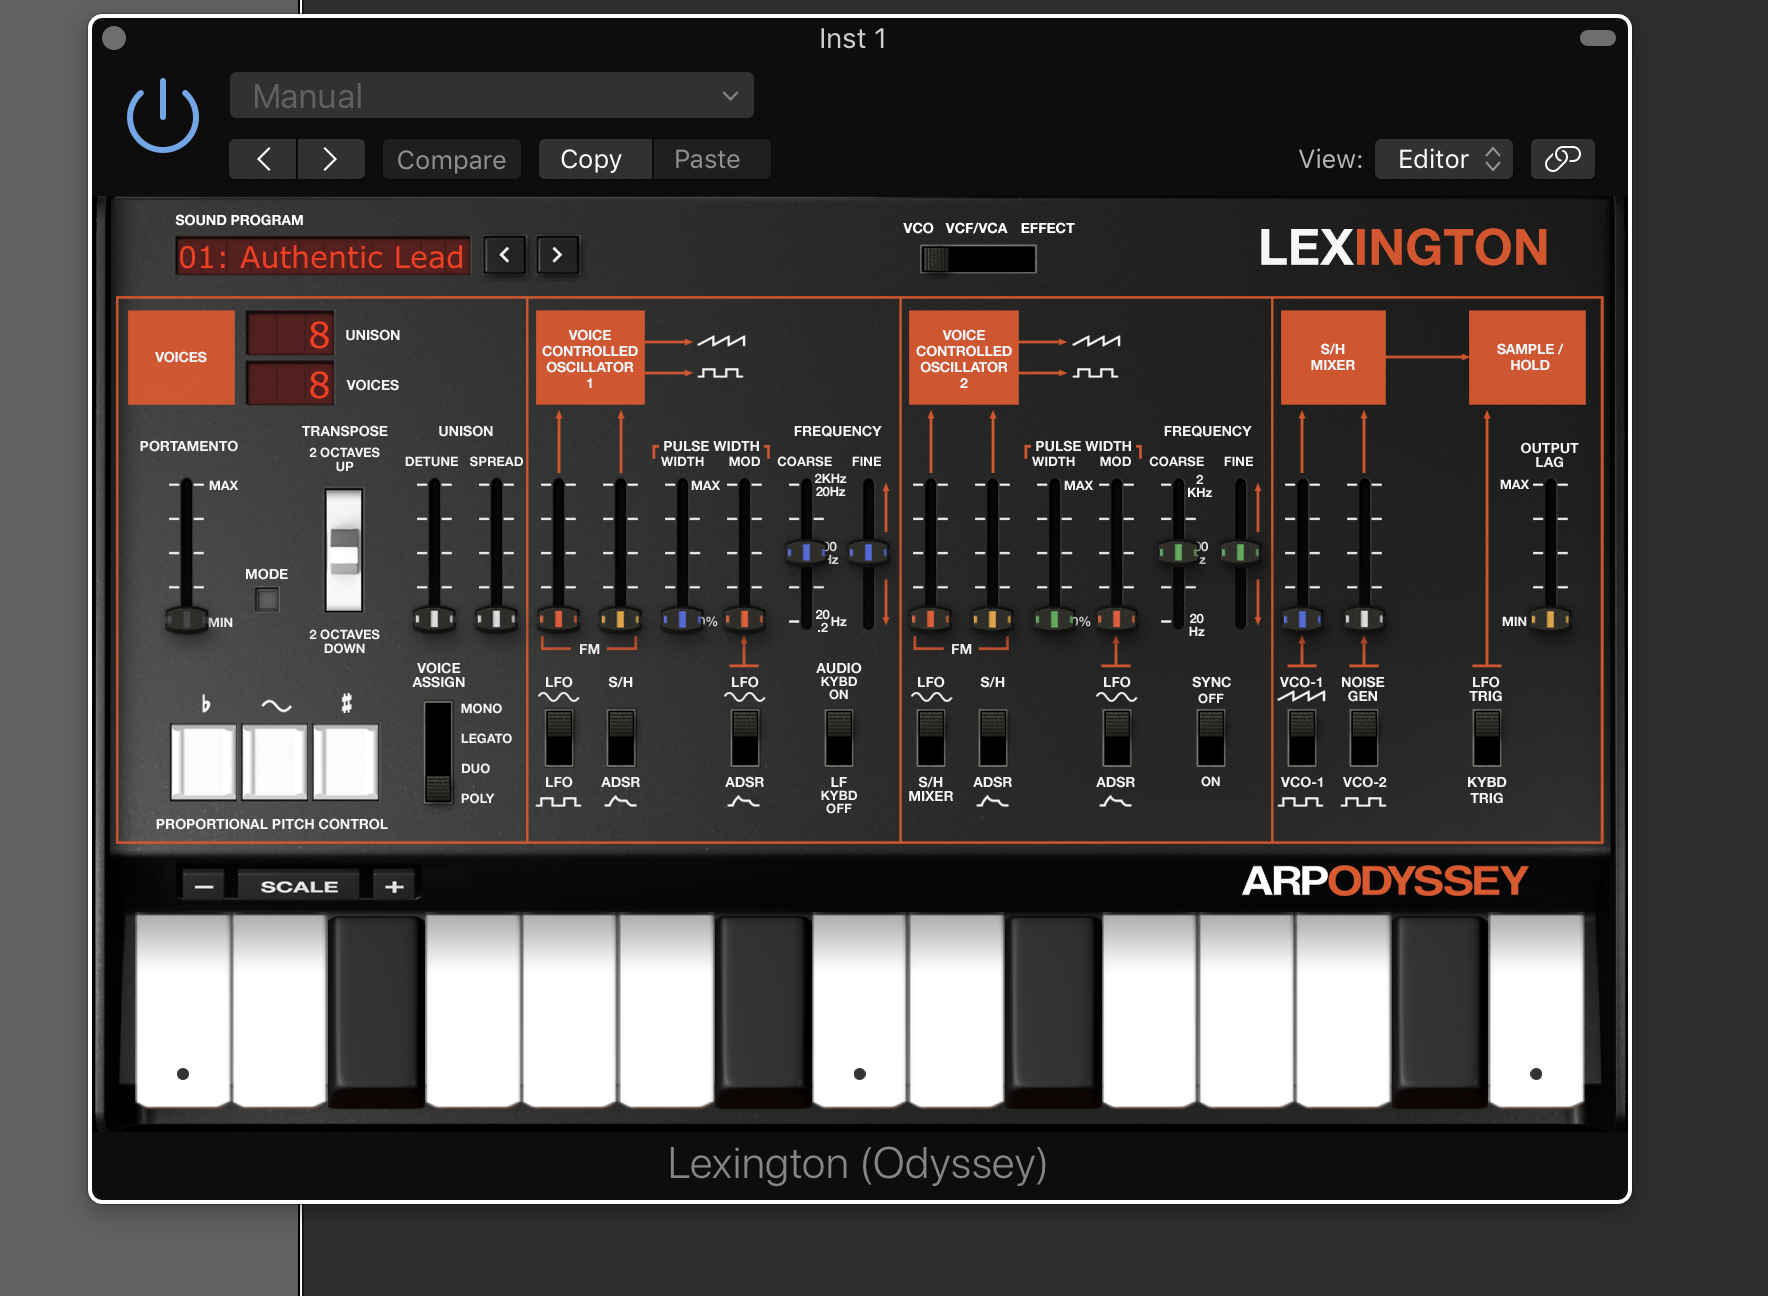The height and width of the screenshot is (1296, 1768).
Task: Select next sound program arrow
Action: 557,255
